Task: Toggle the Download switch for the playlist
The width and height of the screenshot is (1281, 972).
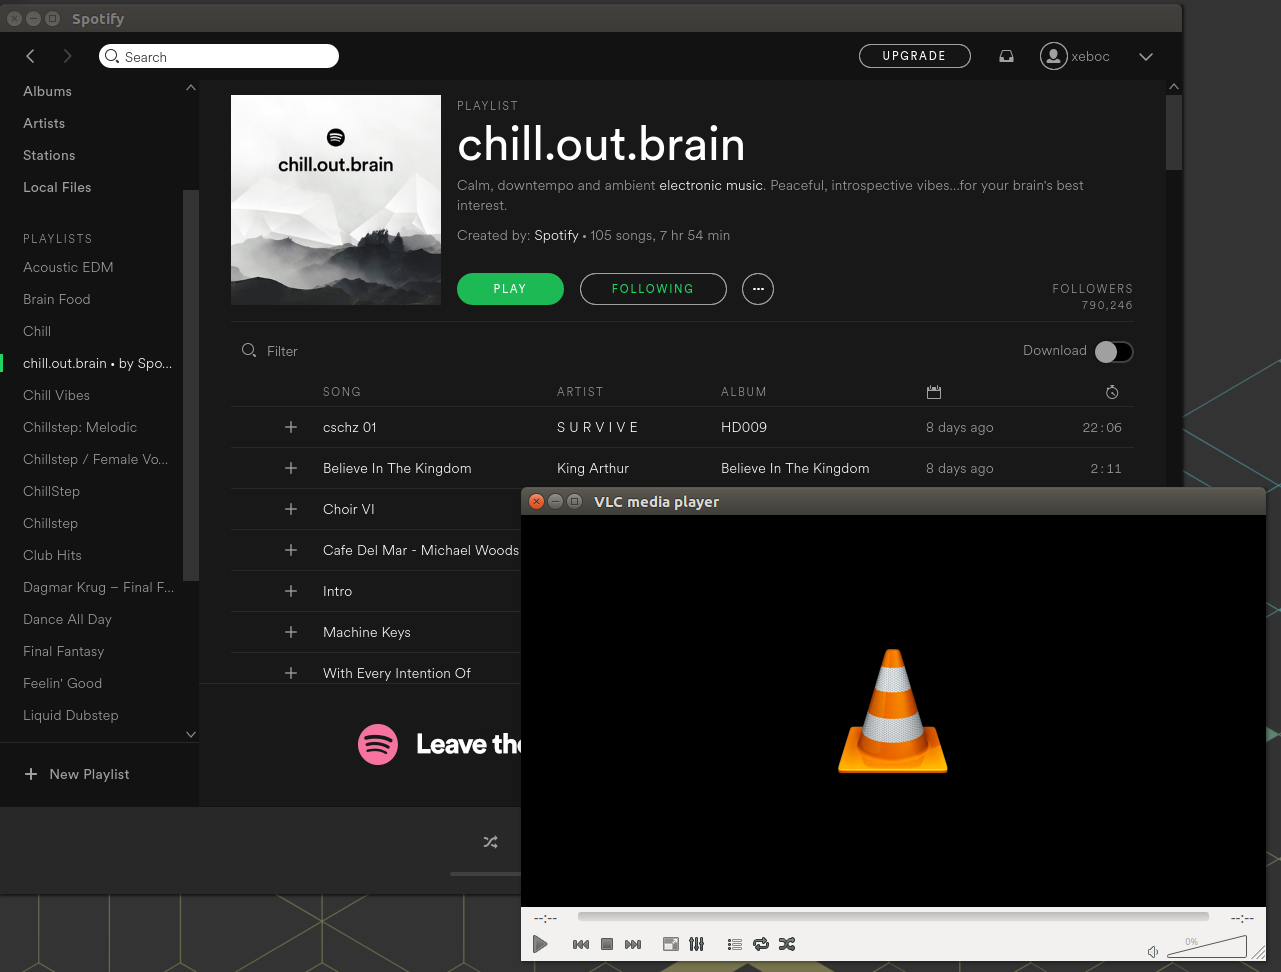Action: pos(1113,351)
